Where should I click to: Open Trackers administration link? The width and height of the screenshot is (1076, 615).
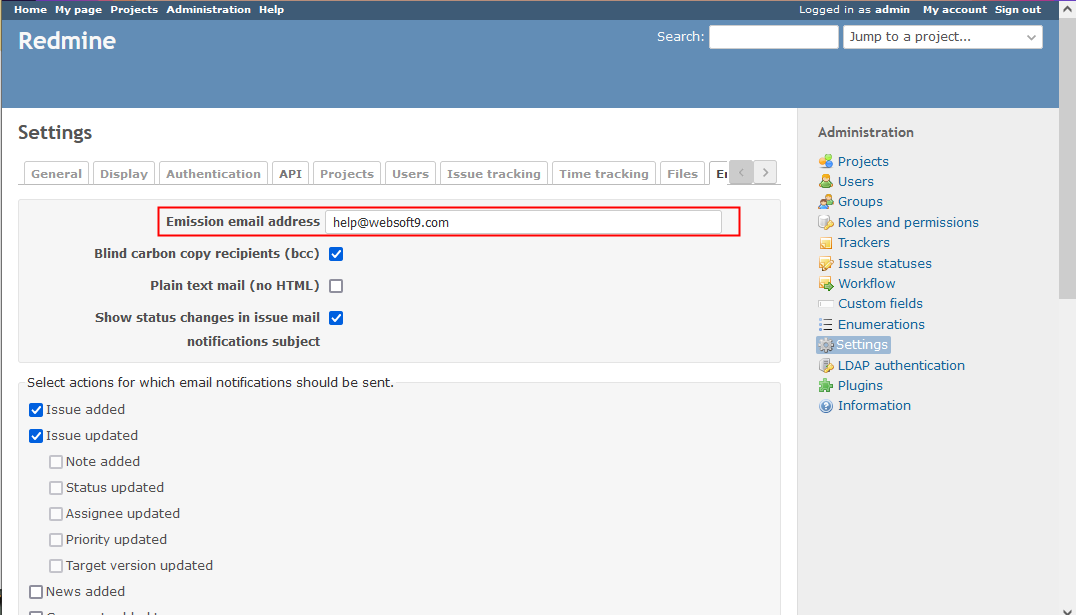[x=863, y=243]
